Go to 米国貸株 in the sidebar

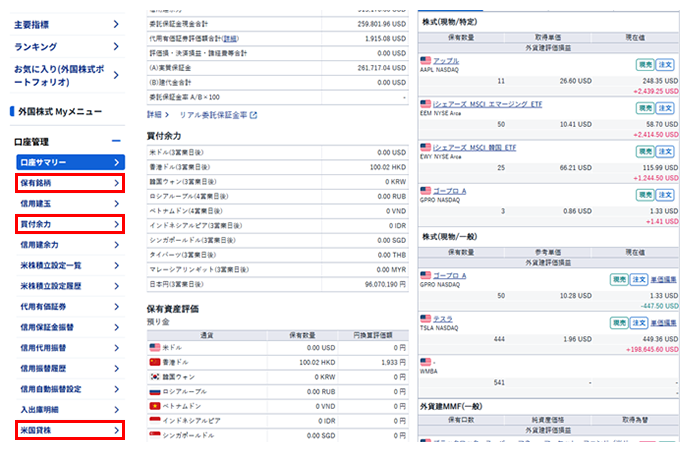[69, 430]
